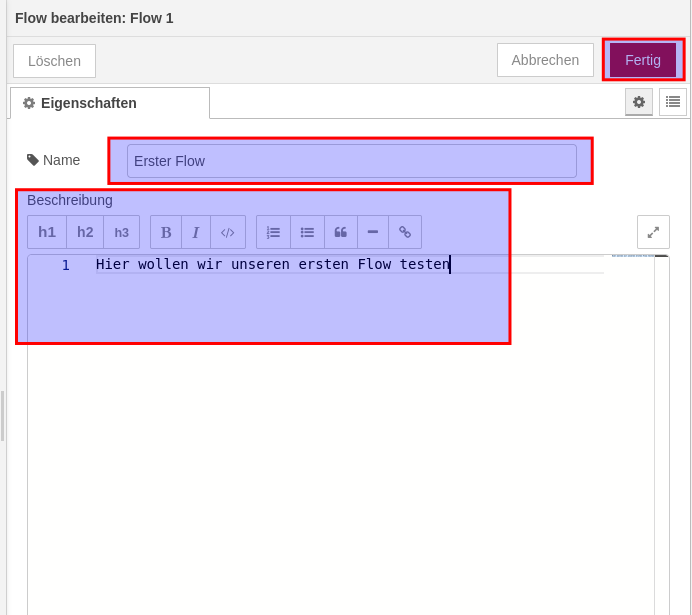This screenshot has width=692, height=615.
Task: Apply heading 2 formatting in description toolbar
Action: coord(85,232)
